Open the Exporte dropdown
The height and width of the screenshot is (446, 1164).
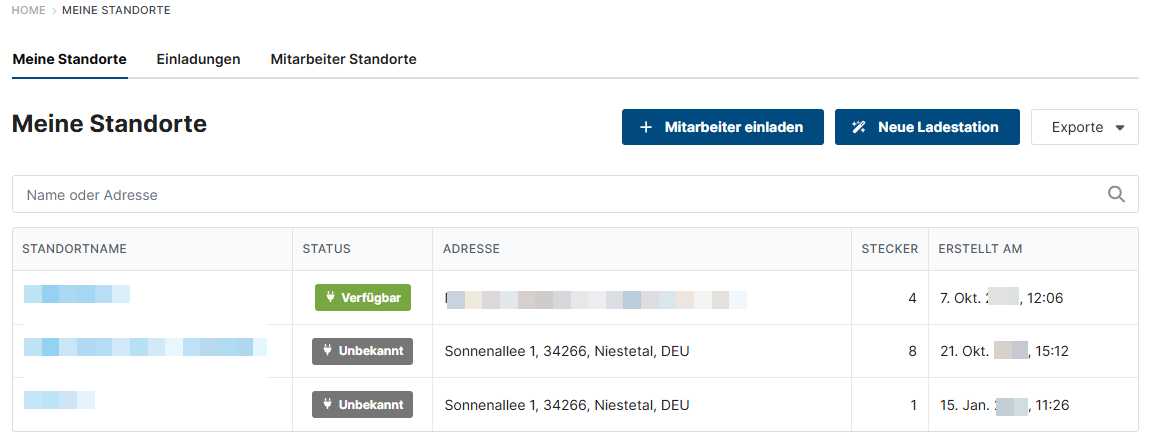pos(1084,128)
